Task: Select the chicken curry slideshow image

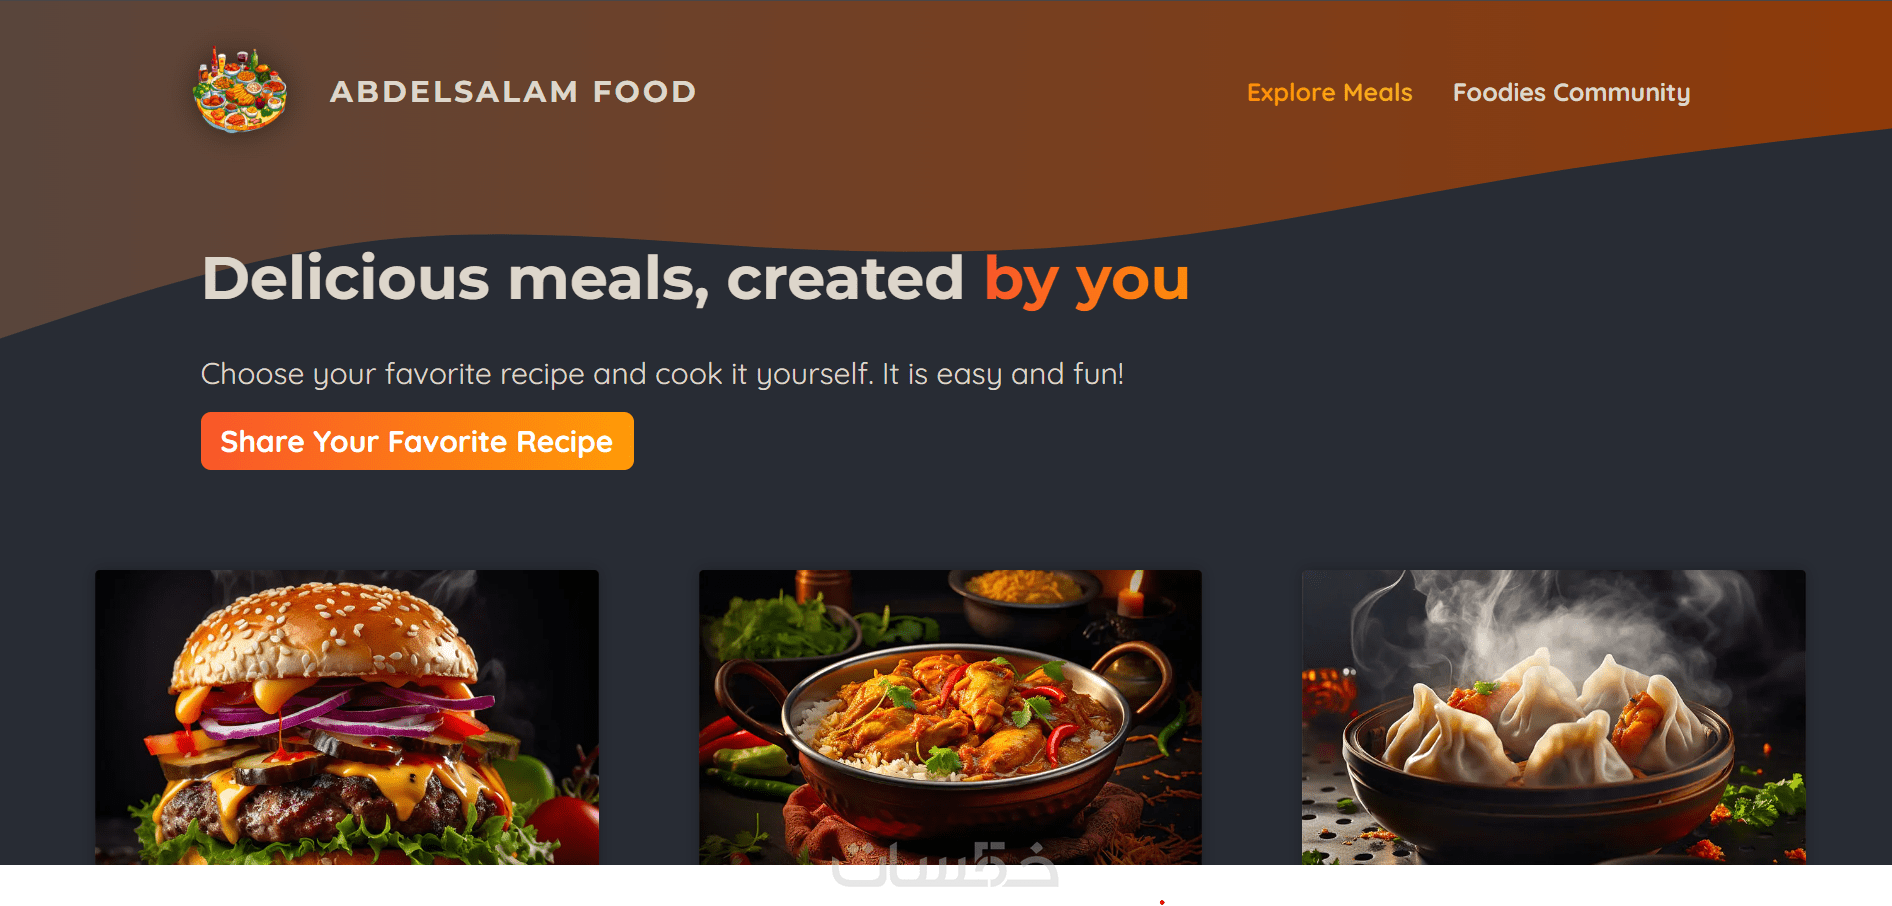Action: [950, 717]
